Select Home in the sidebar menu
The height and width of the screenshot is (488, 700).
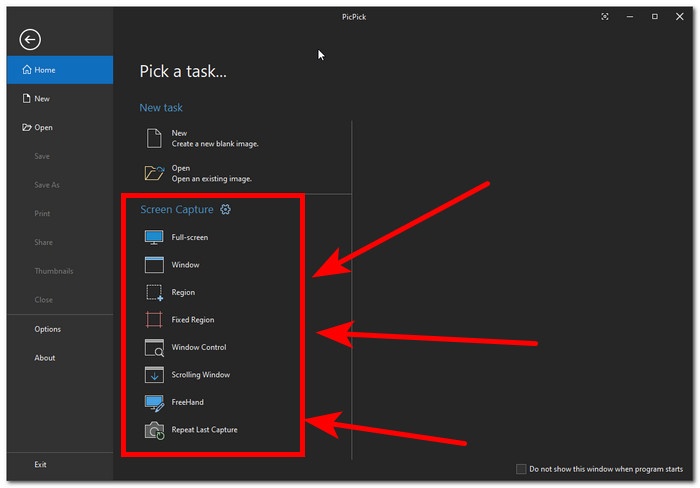coord(60,70)
